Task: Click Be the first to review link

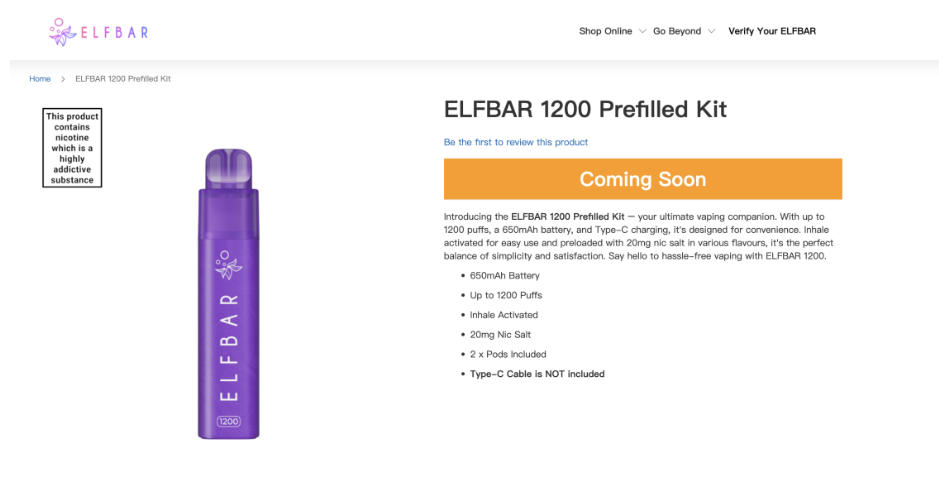Action: tap(516, 142)
